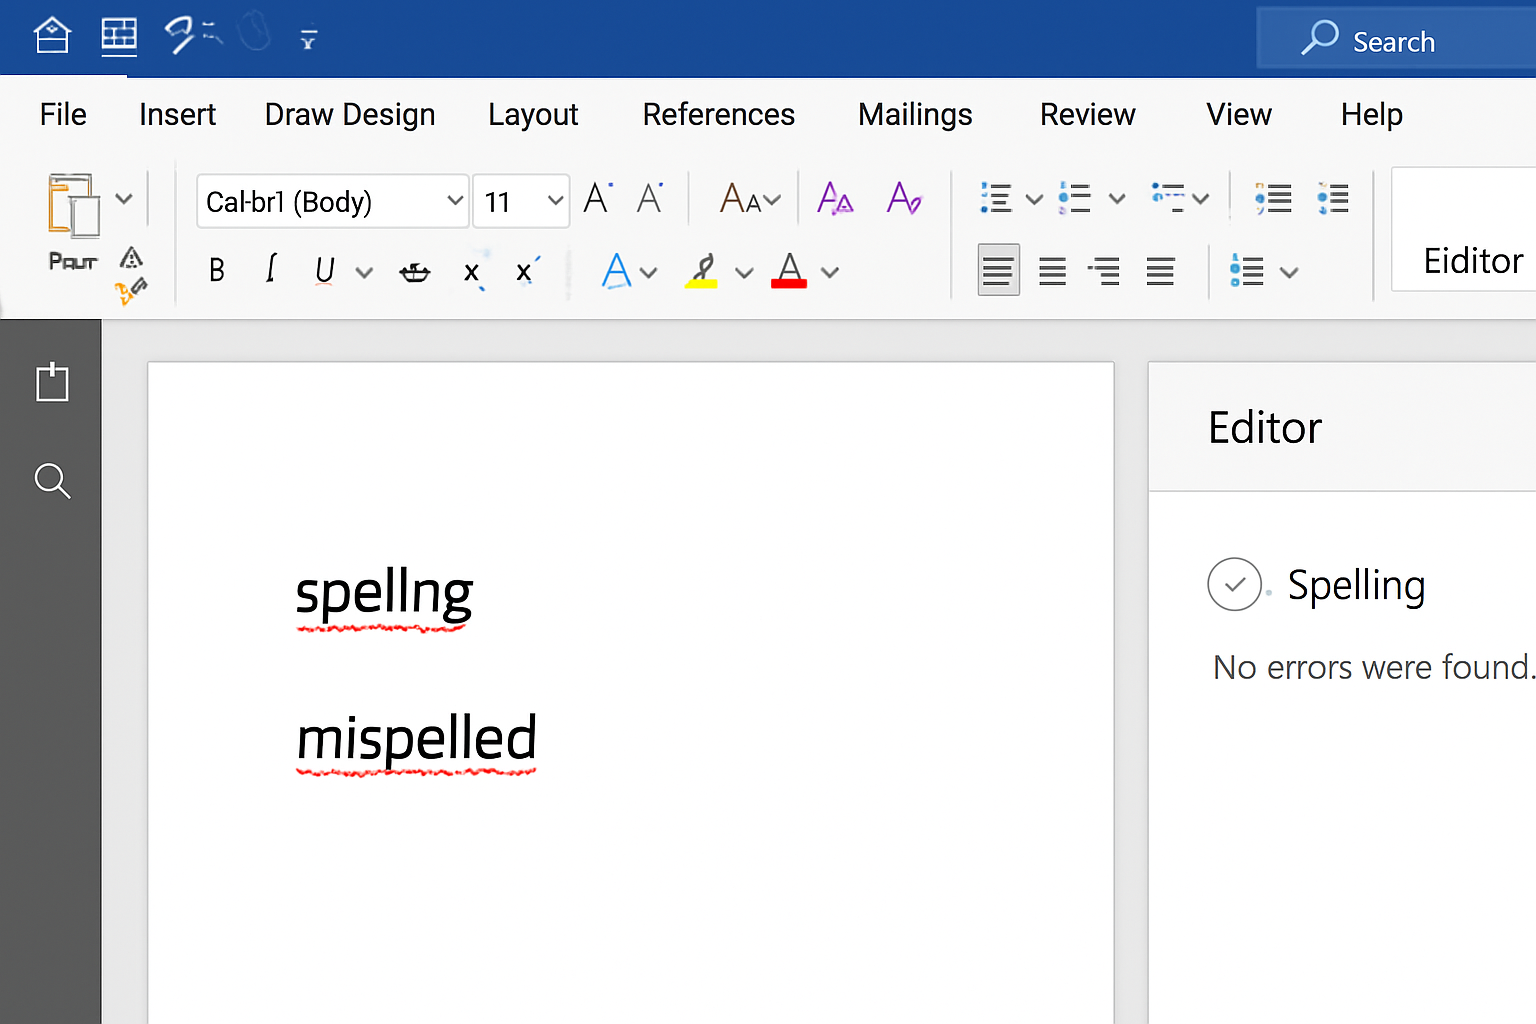Select Align Right paragraph alignment

pyautogui.click(x=1105, y=271)
